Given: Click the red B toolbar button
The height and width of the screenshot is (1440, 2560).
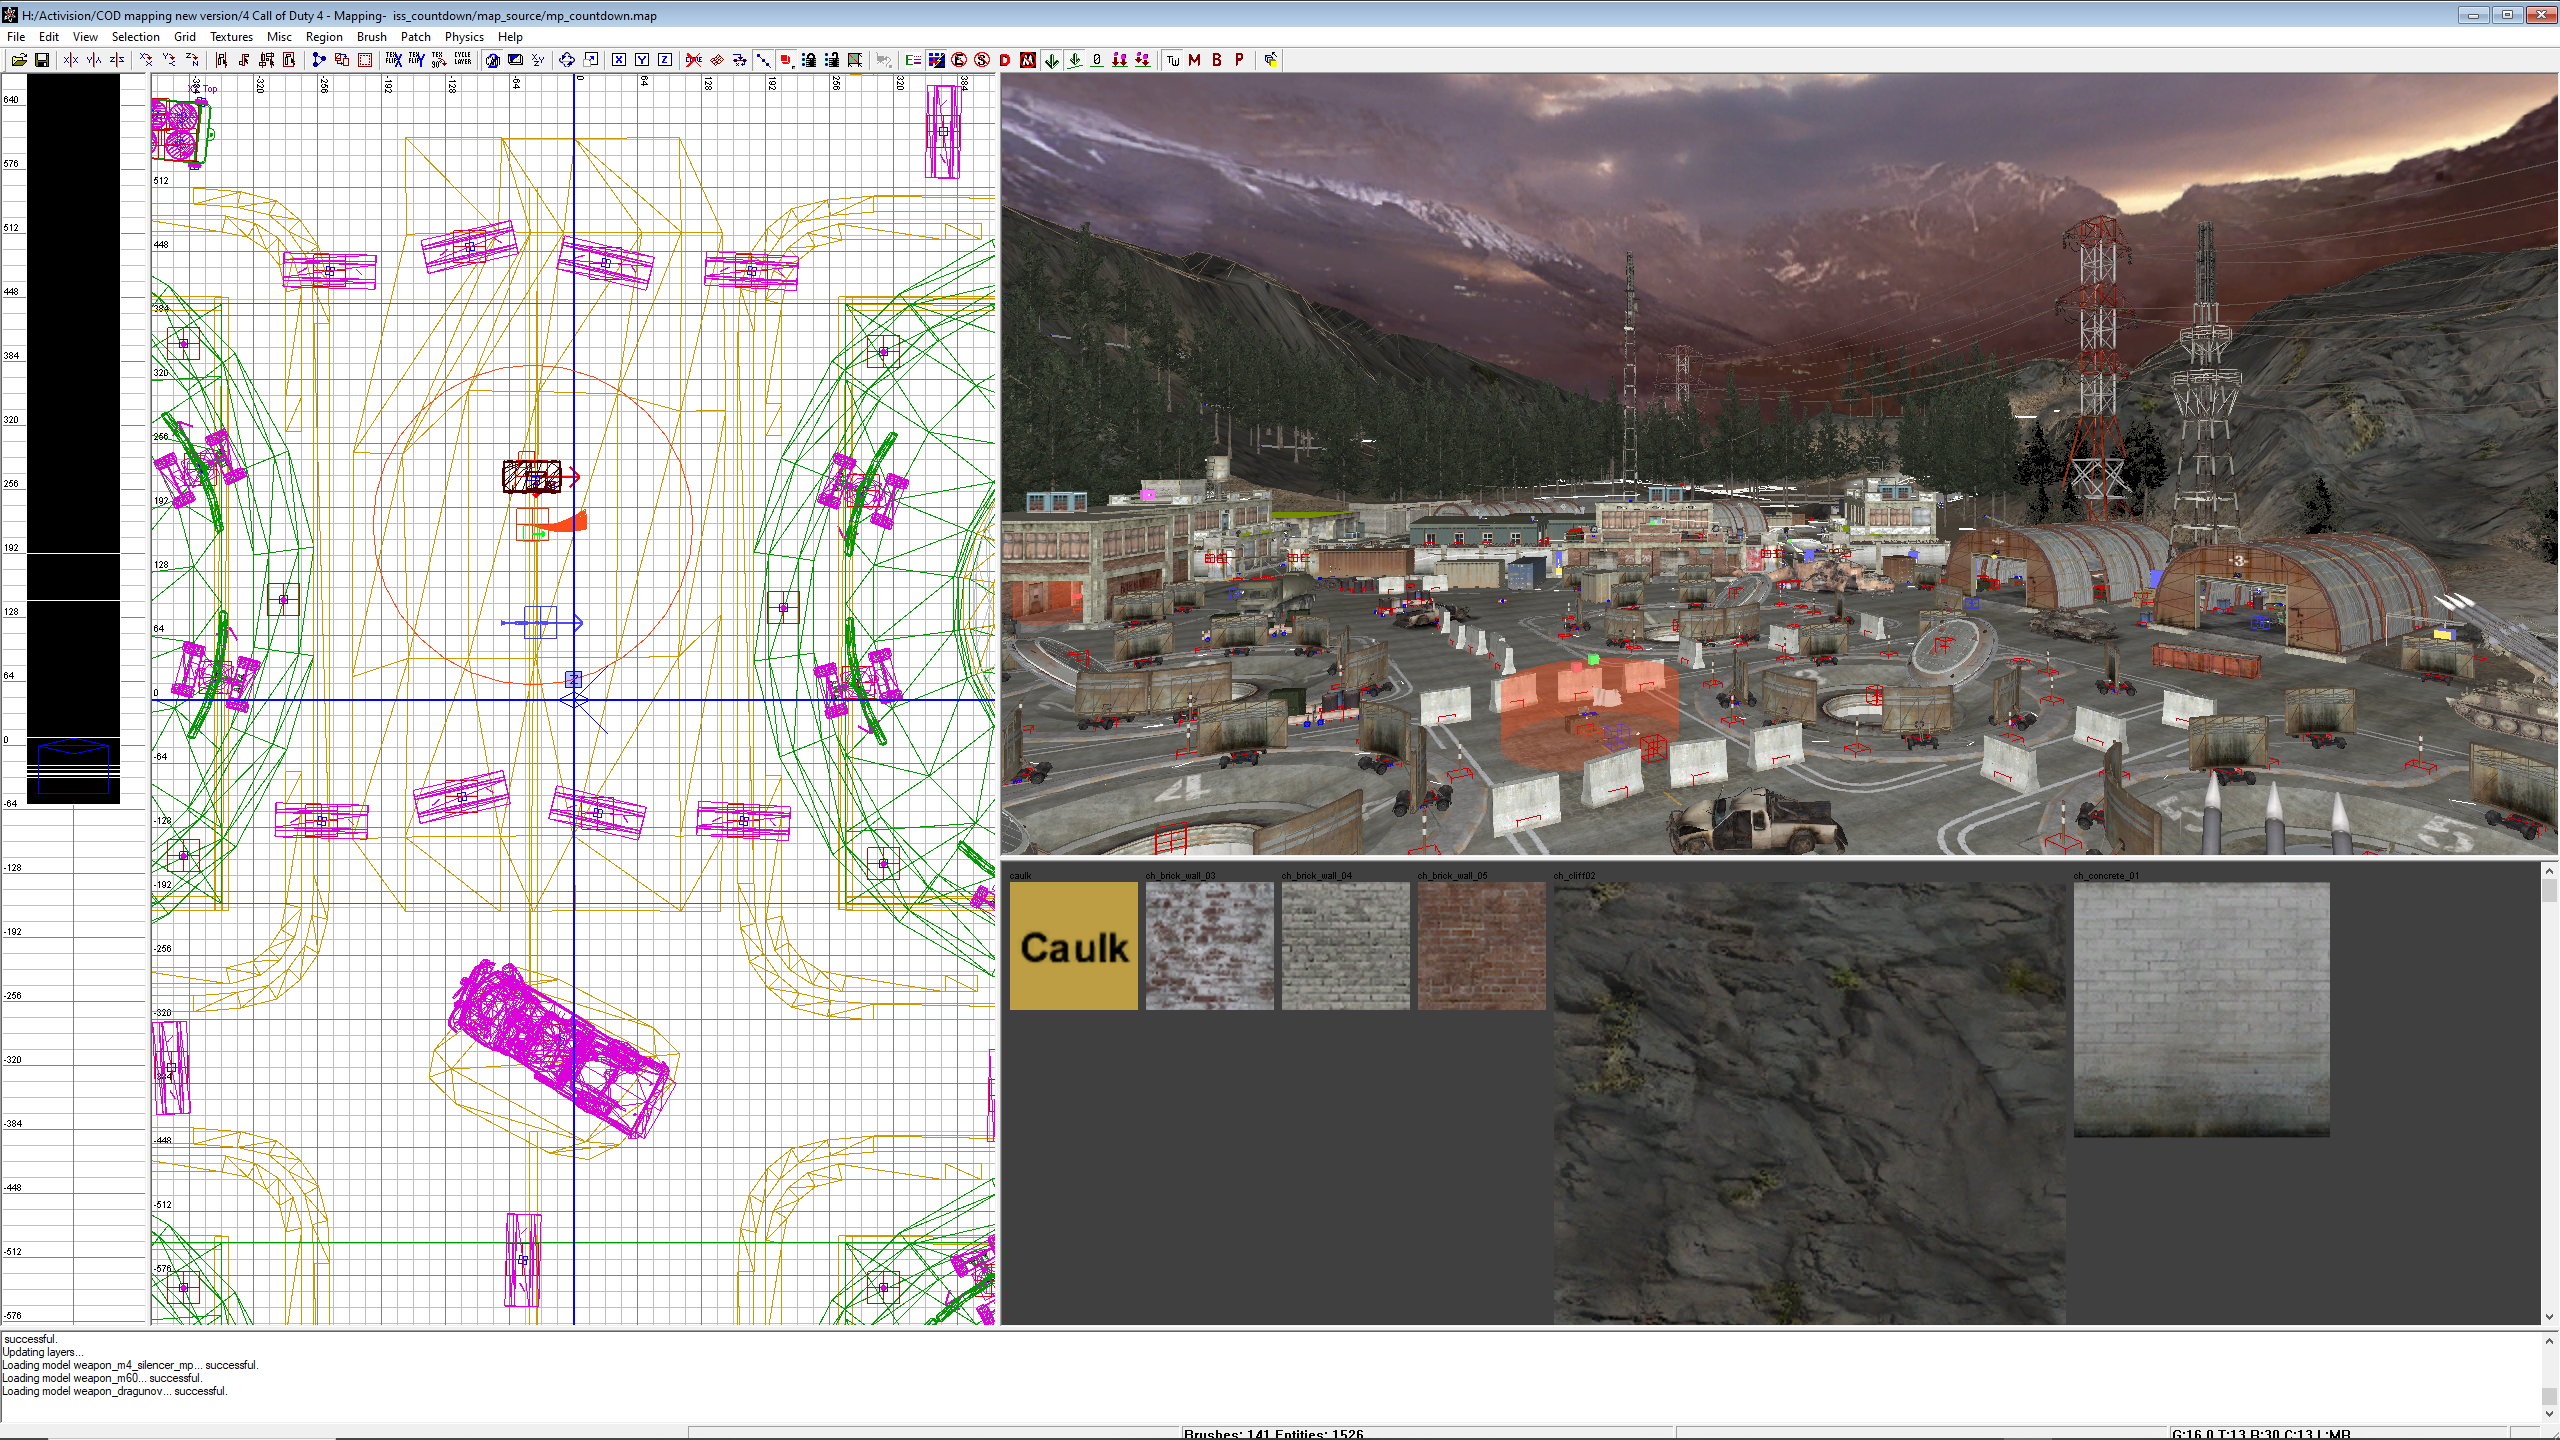Looking at the screenshot, I should pos(1217,60).
